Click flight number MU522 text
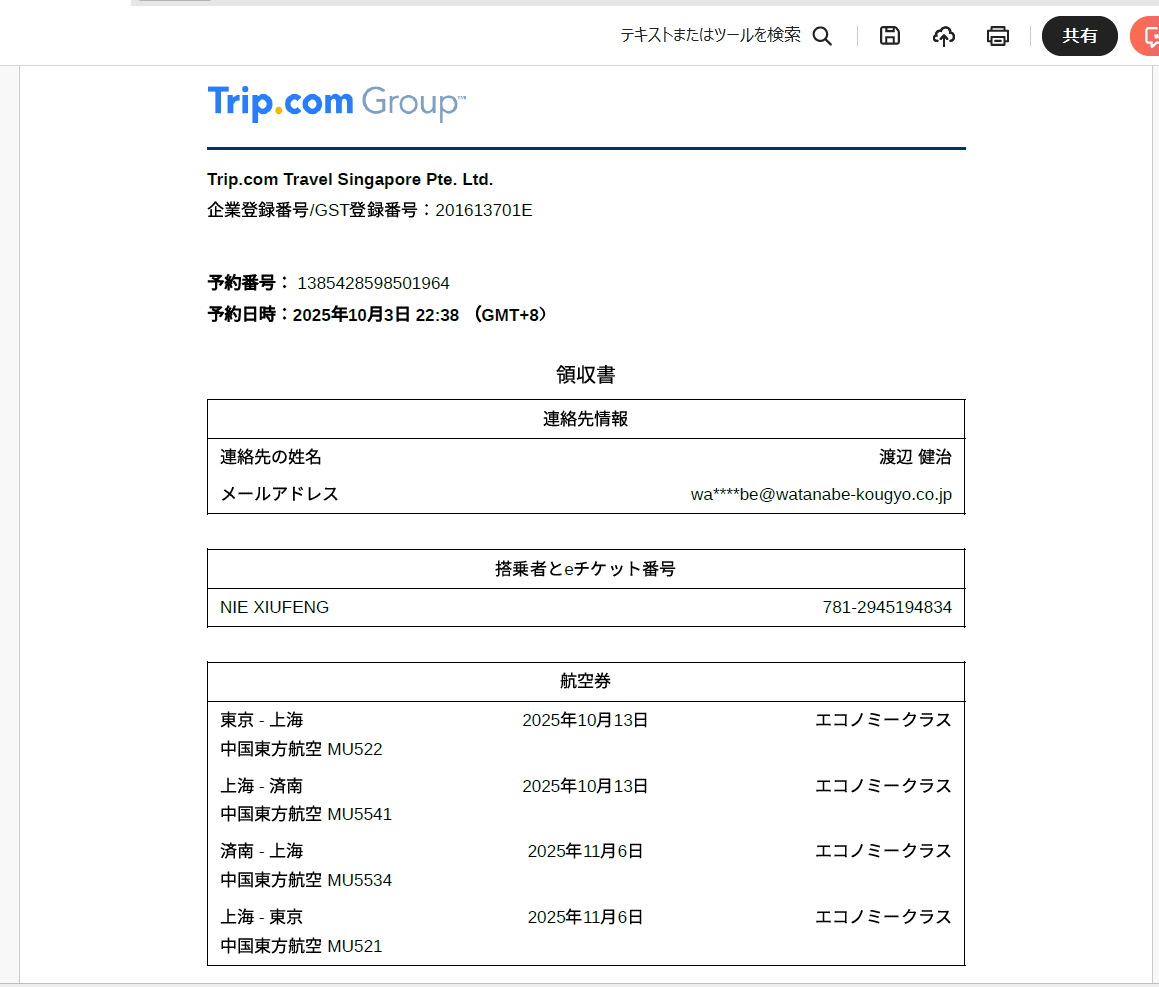 coord(354,749)
